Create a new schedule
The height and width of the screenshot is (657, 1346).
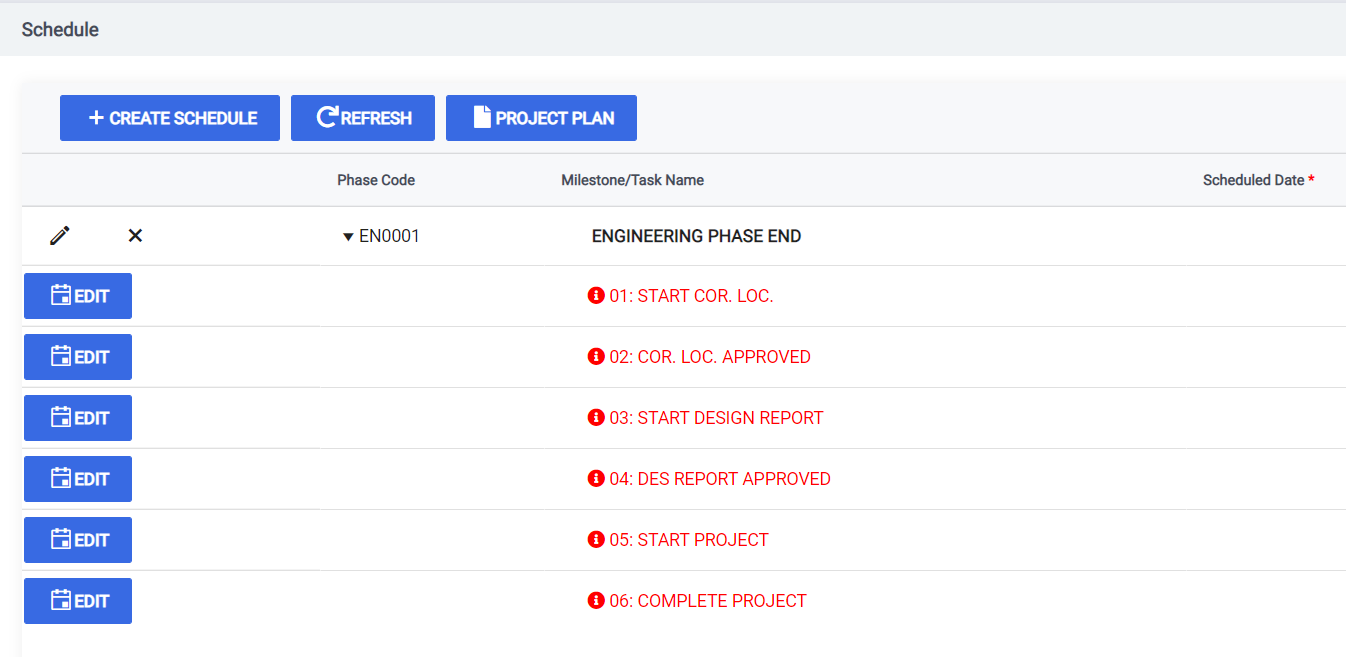pyautogui.click(x=170, y=118)
